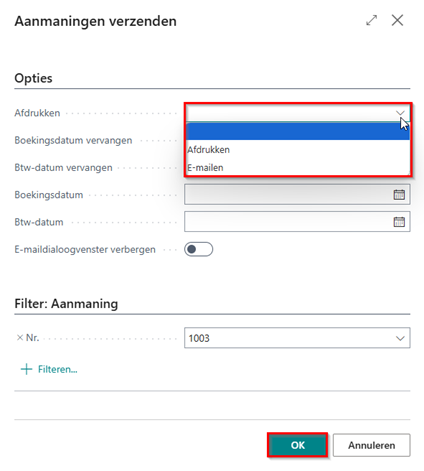Open the Filteren... link
The height and width of the screenshot is (471, 424).
[x=58, y=369]
